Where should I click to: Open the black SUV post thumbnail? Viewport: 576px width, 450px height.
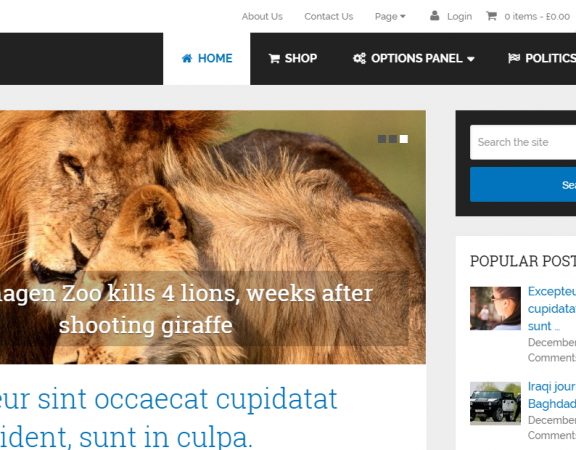[x=495, y=403]
